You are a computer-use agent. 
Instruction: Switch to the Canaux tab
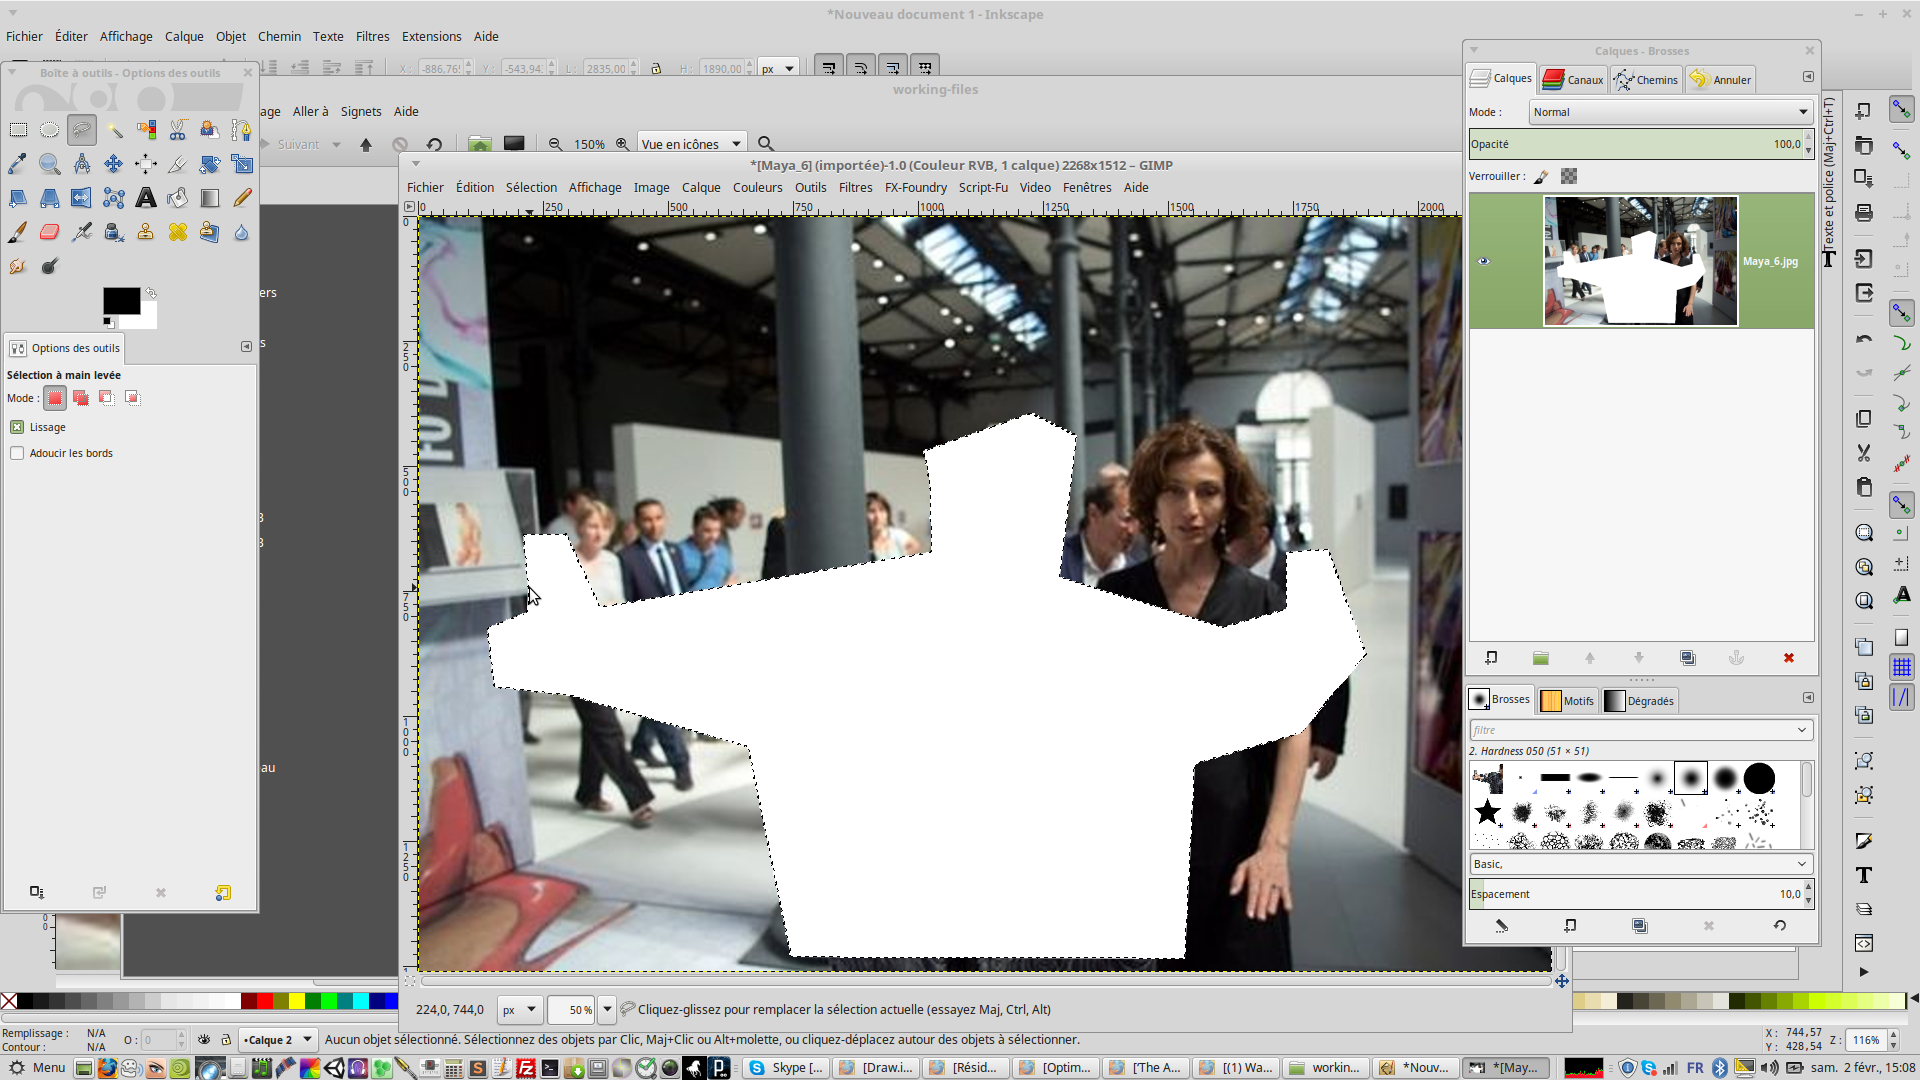[x=1573, y=79]
